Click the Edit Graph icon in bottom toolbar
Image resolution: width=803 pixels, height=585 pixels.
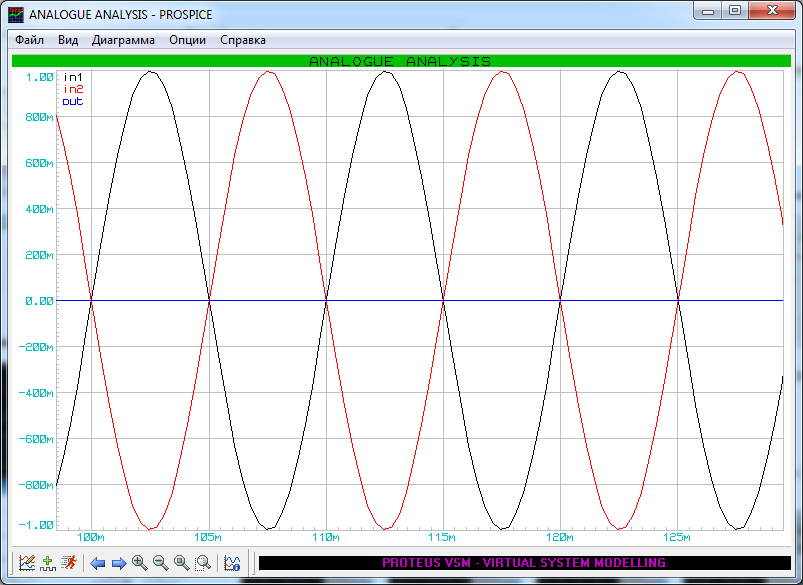[27, 563]
